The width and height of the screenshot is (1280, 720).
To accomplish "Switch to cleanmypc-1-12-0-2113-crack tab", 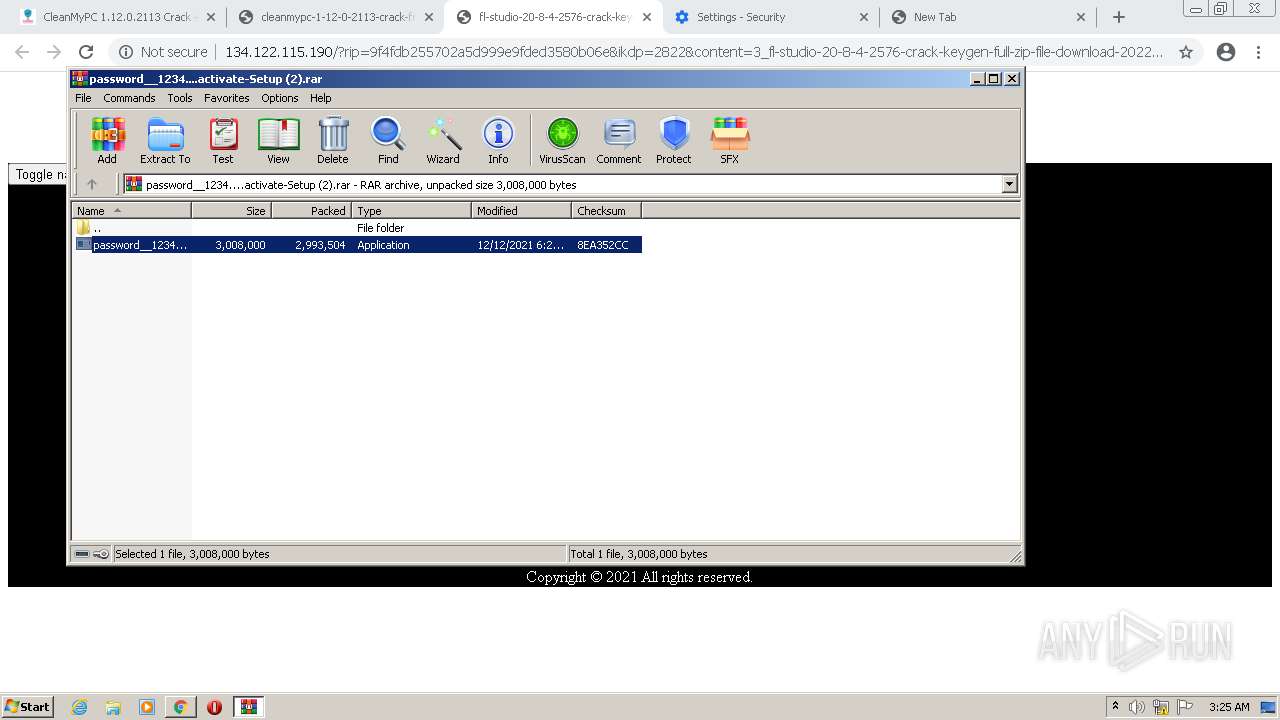I will click(x=336, y=17).
